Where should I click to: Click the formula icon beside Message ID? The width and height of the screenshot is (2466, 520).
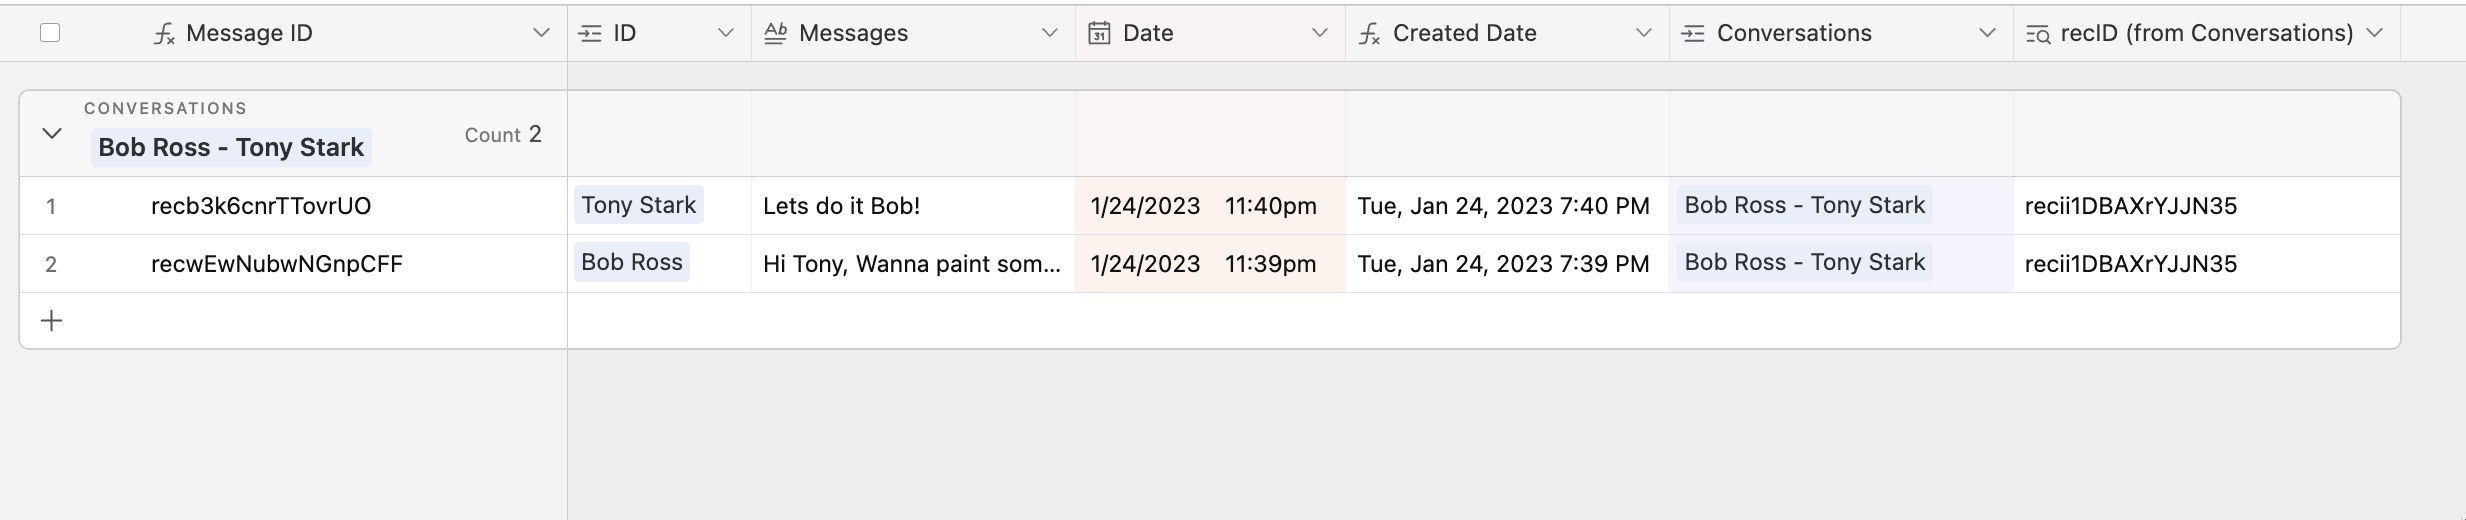pos(164,34)
